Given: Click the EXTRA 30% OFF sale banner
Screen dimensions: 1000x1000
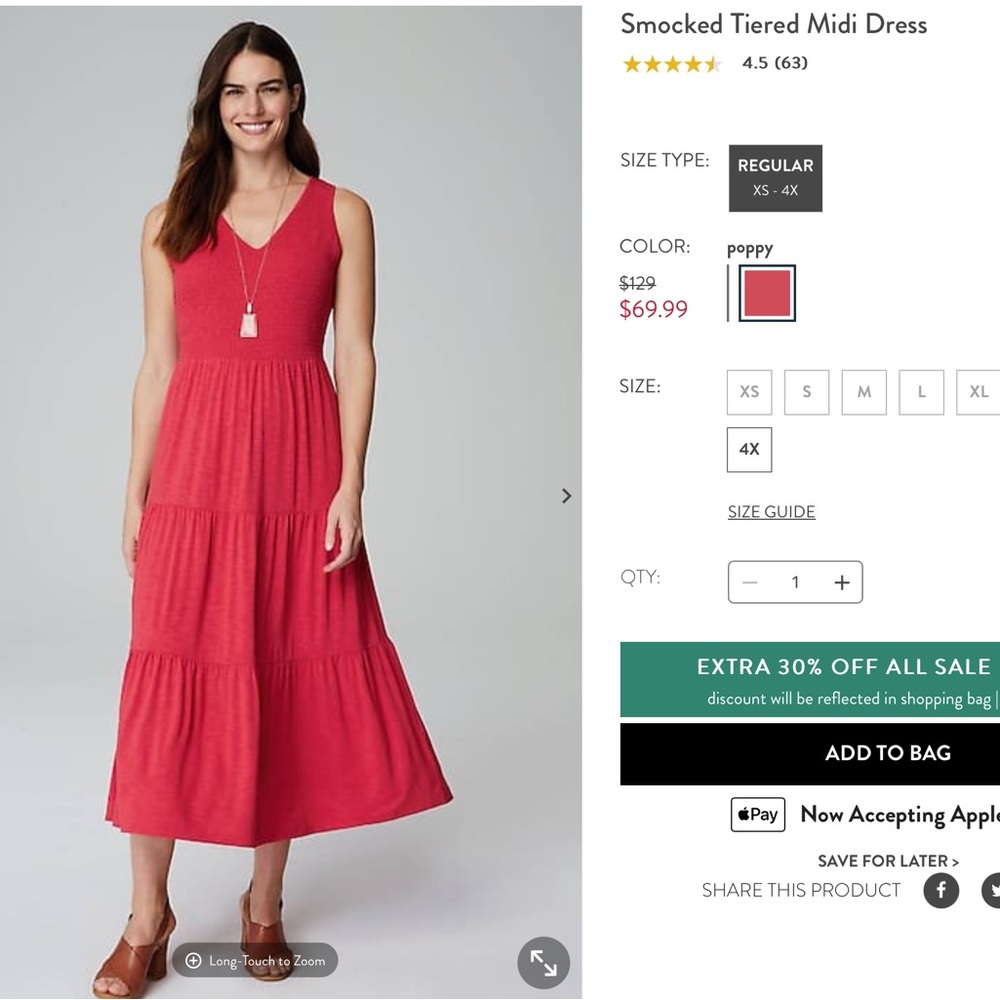Looking at the screenshot, I should 843,679.
